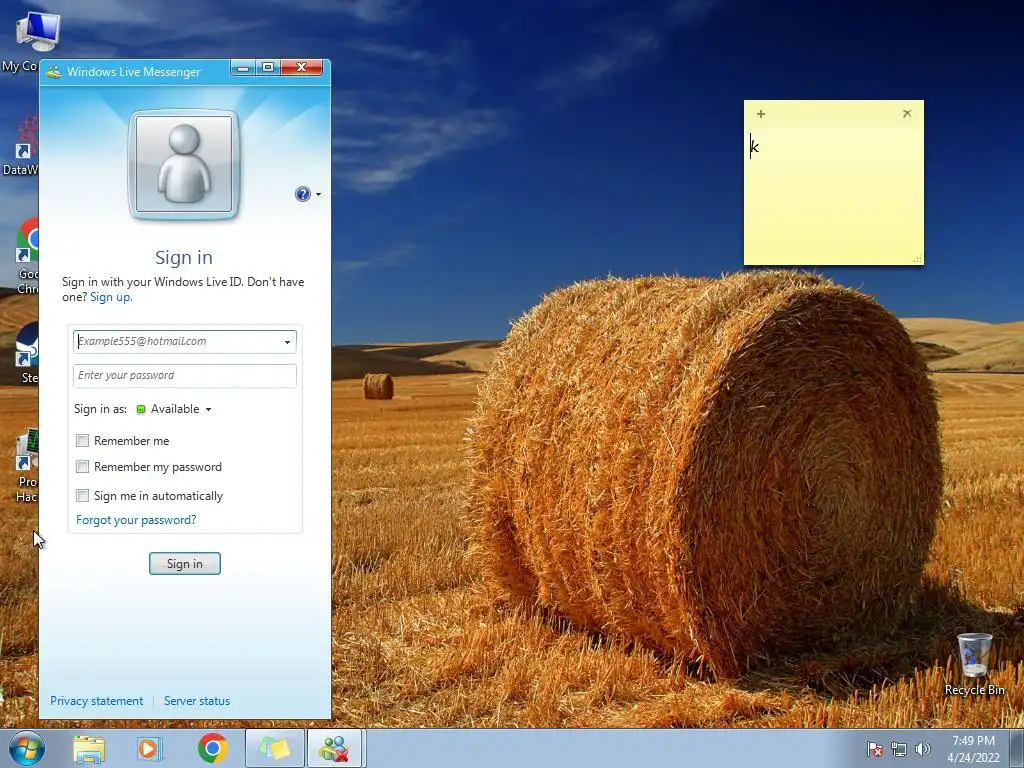The image size is (1024, 768).
Task: Click the Sign up link
Action: (x=110, y=297)
